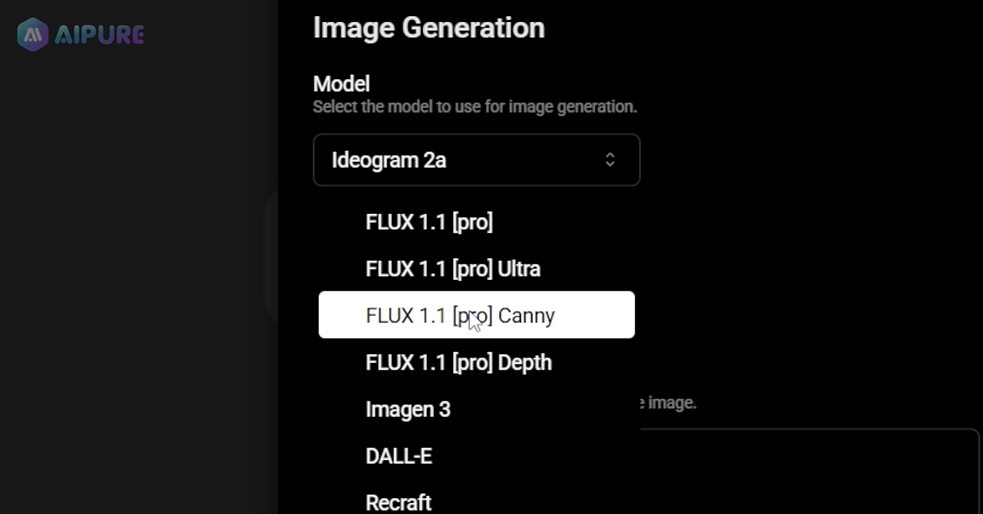Viewport: 983px width, 514px height.
Task: Open the Ideogram 2a model dropdown
Action: pos(476,160)
